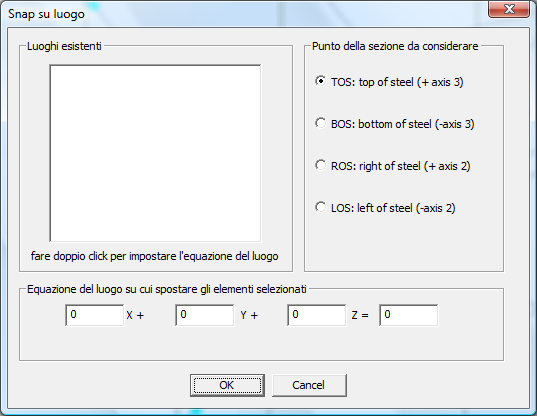
Task: Cancel the Snap su luogo dialog
Action: coord(309,385)
